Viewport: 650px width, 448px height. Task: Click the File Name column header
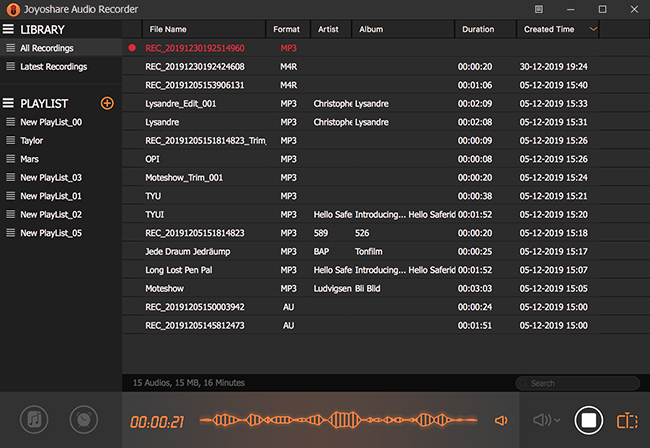click(x=166, y=29)
